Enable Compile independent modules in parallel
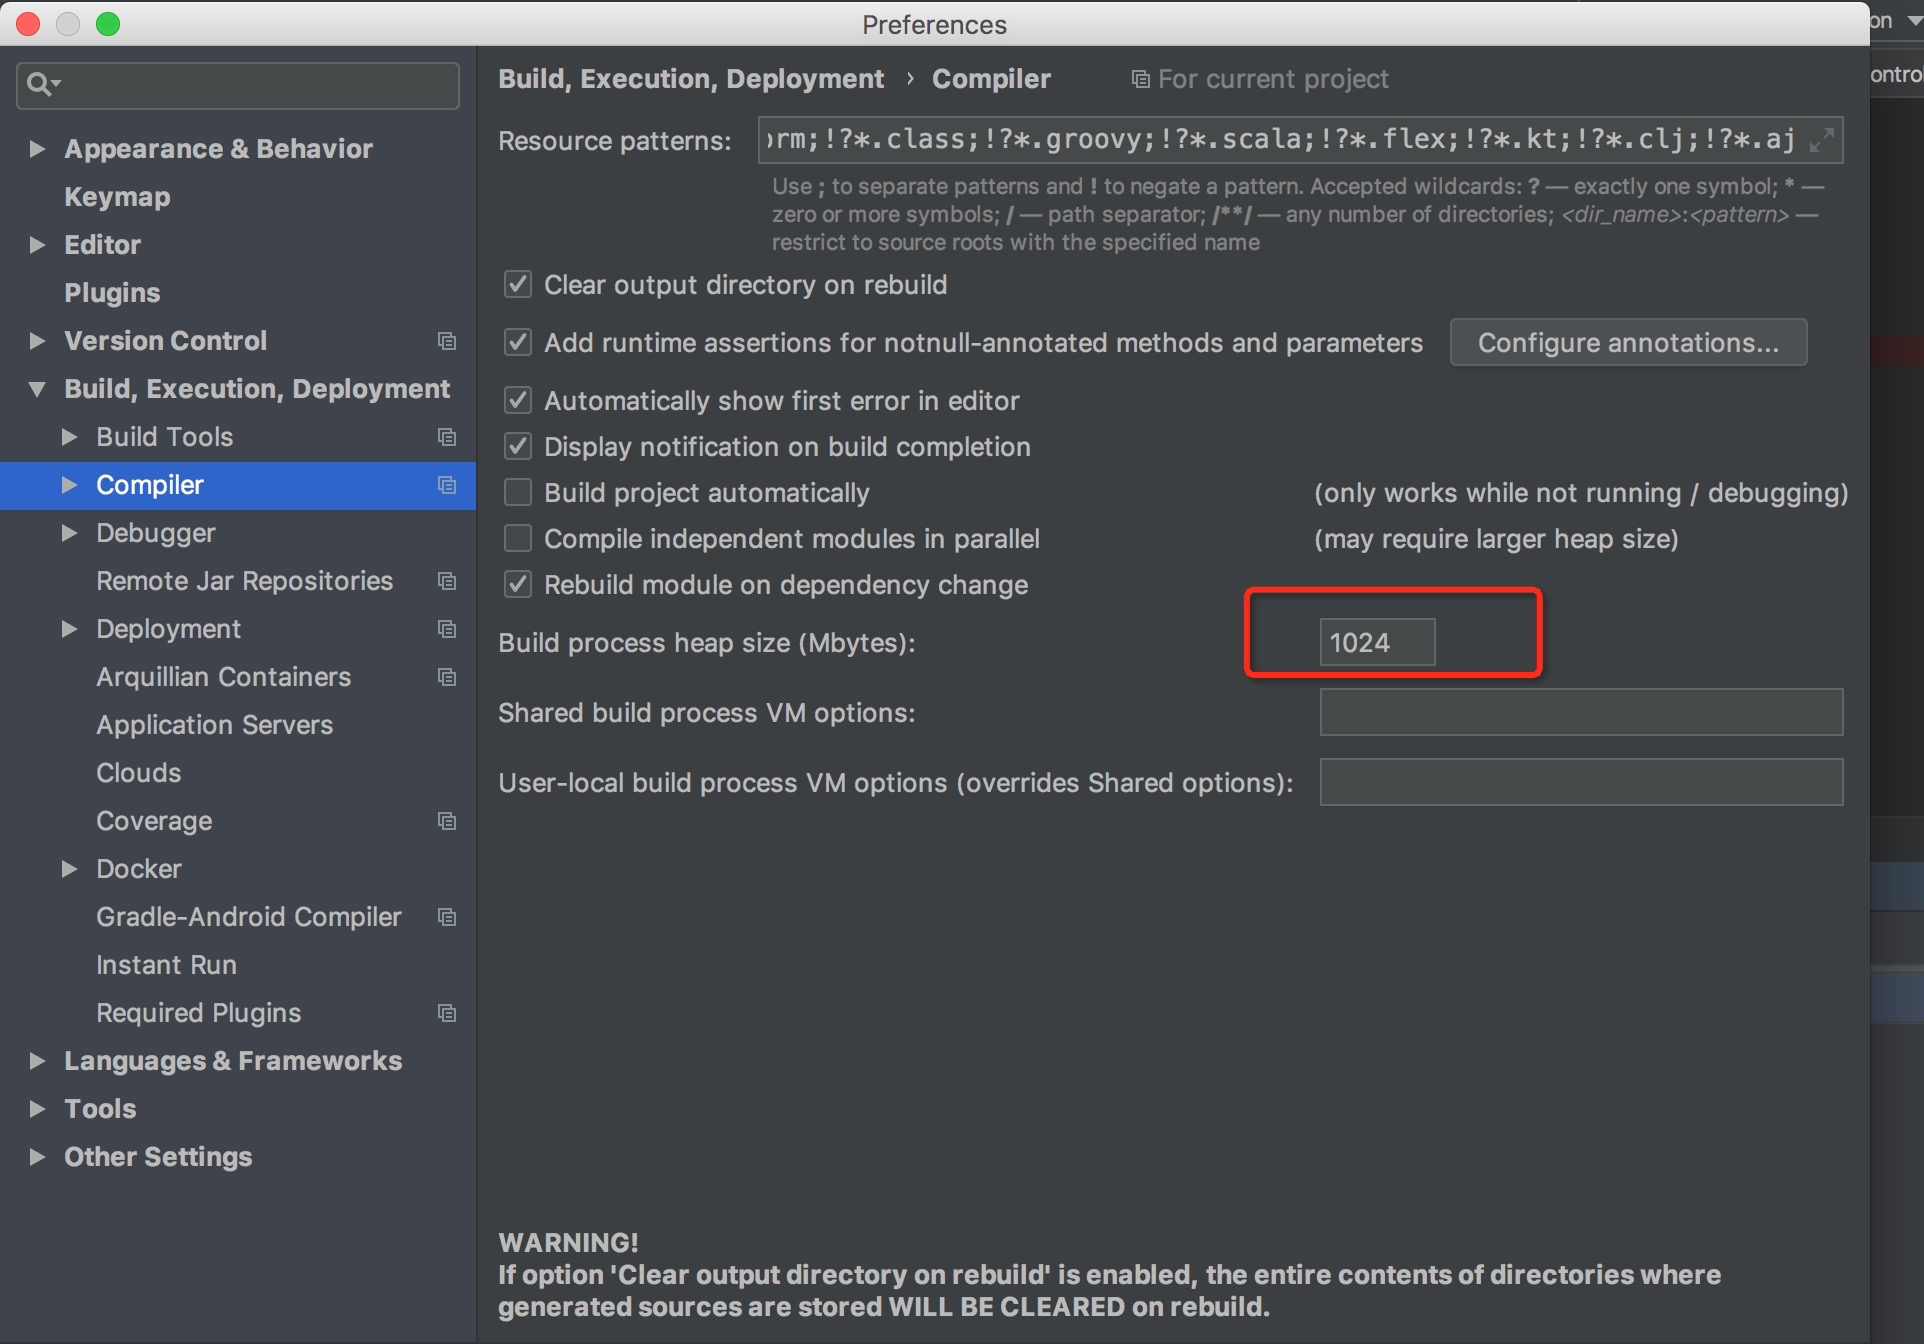 (517, 539)
